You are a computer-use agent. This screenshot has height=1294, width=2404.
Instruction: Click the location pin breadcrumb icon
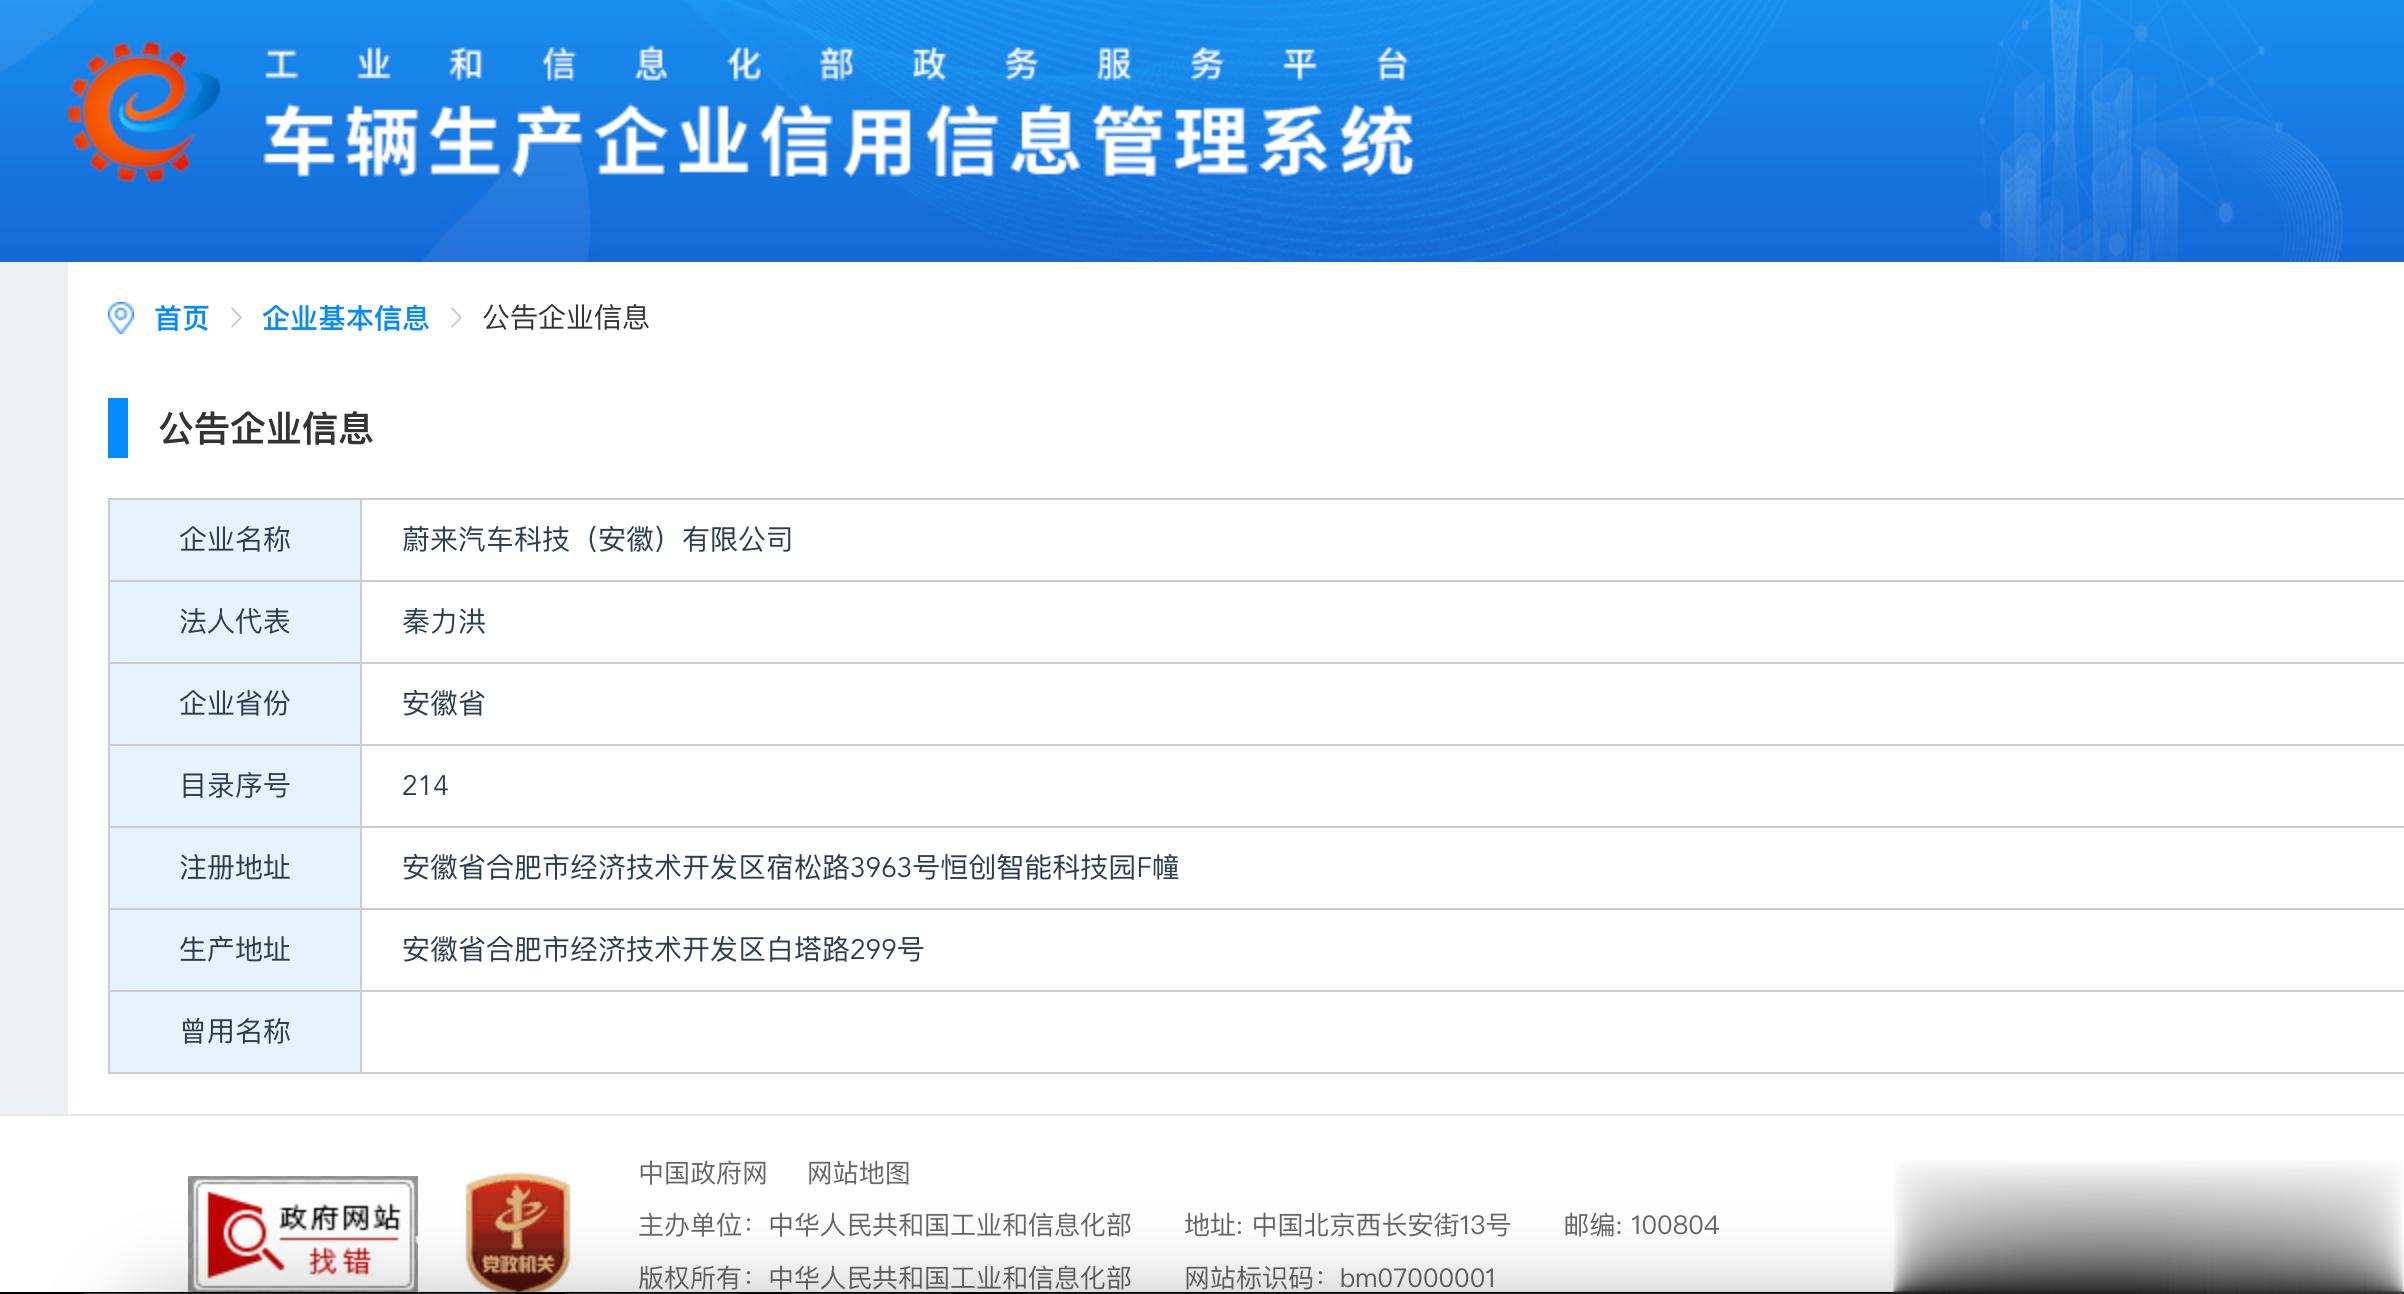(x=120, y=318)
